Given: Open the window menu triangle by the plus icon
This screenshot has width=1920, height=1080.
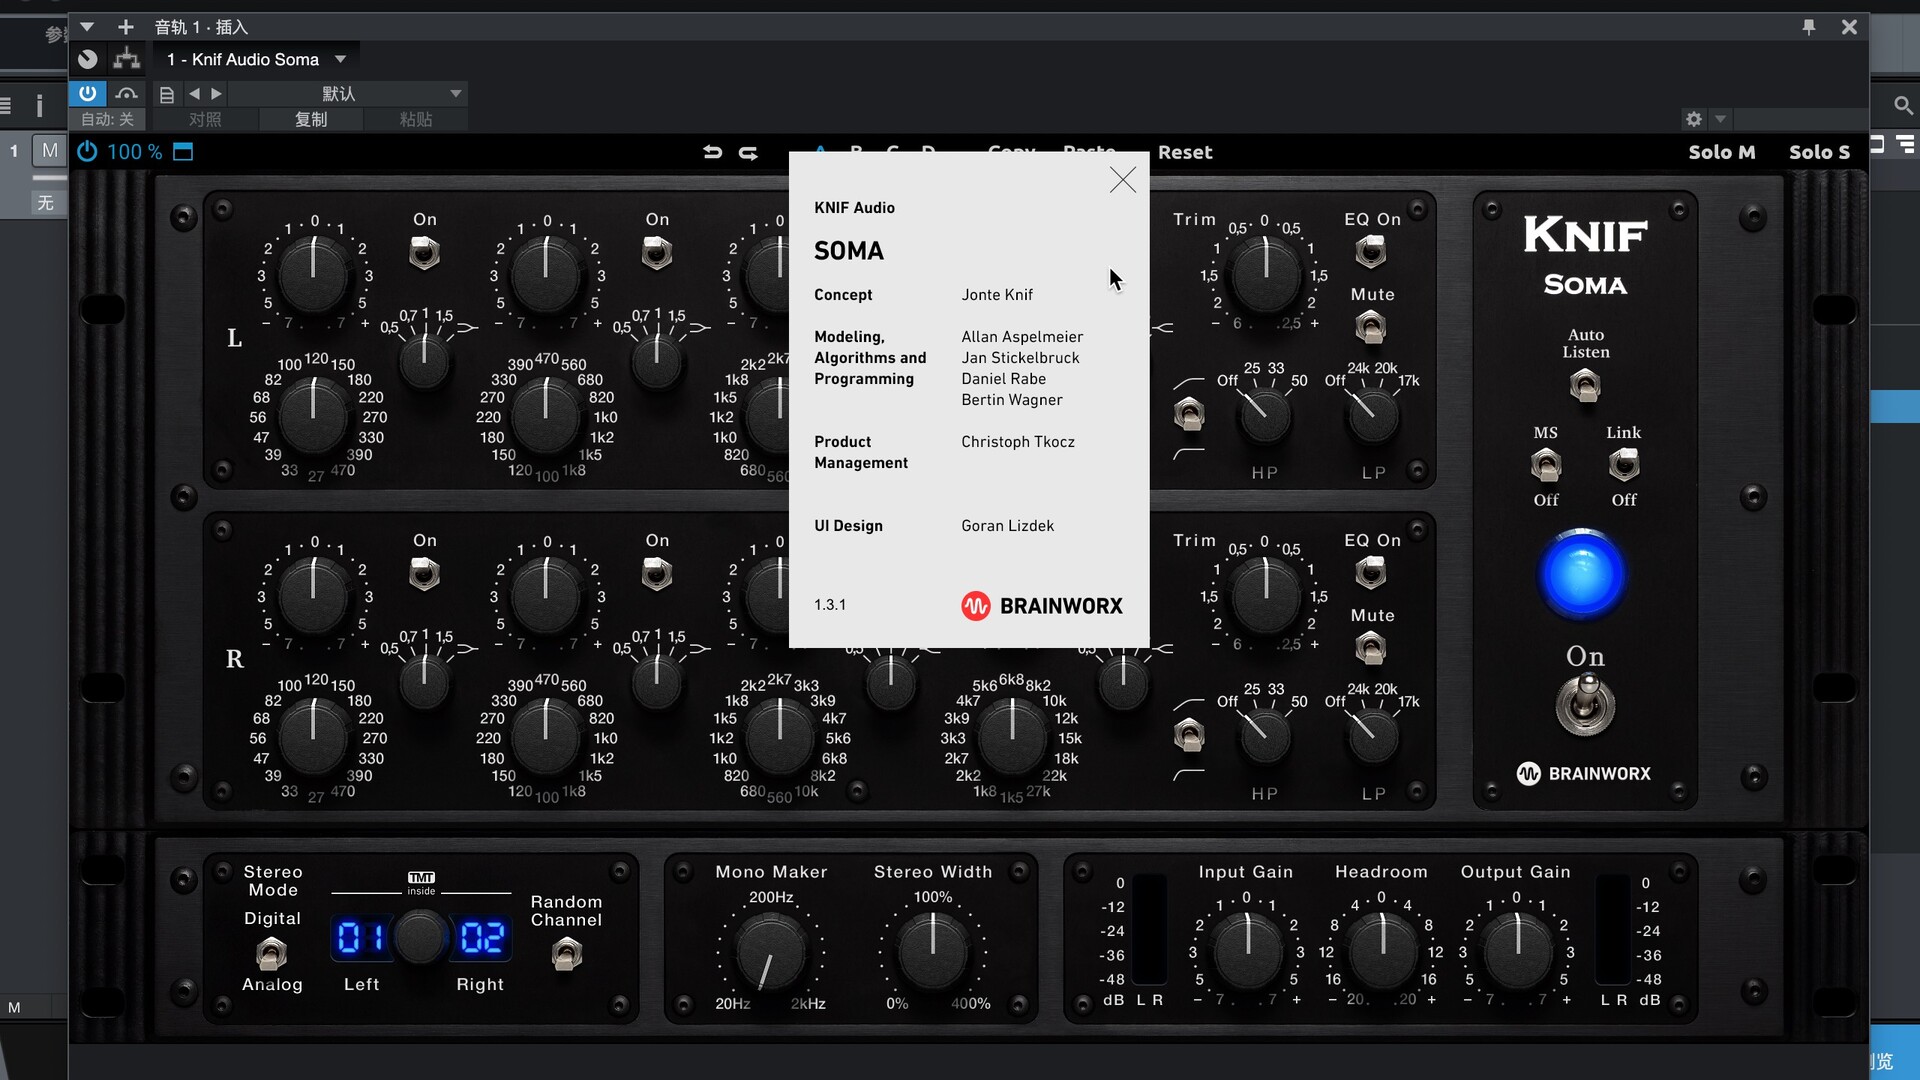Looking at the screenshot, I should pyautogui.click(x=87, y=27).
